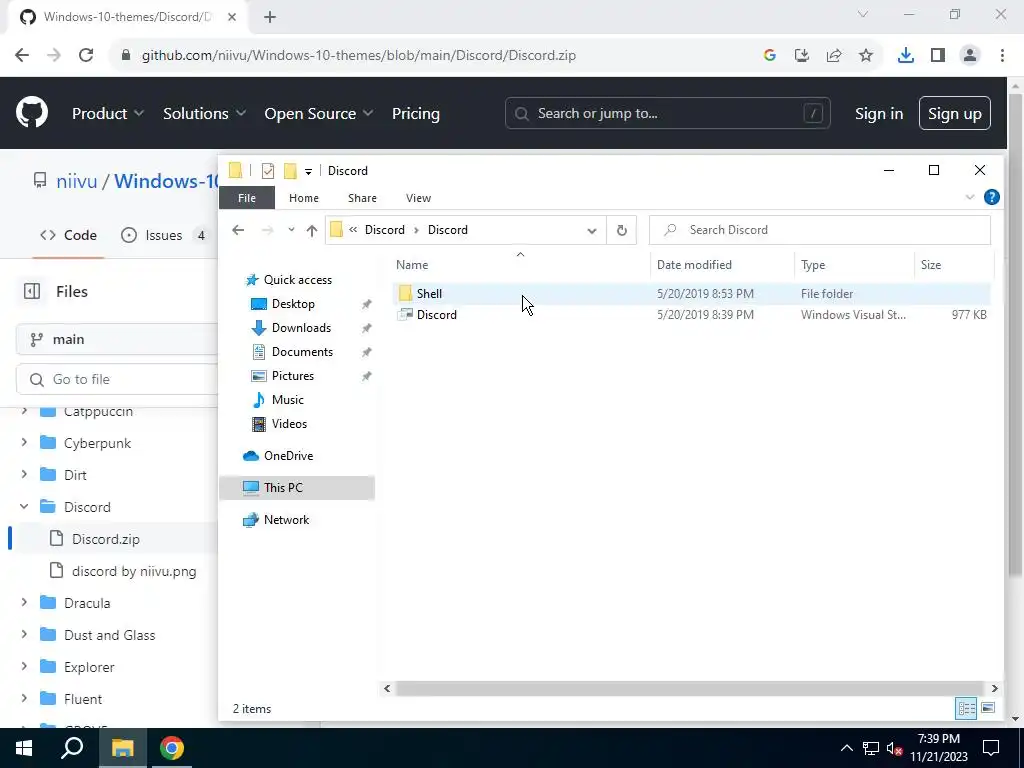The width and height of the screenshot is (1024, 768).
Task: Select This PC in navigation pane
Action: [297, 488]
